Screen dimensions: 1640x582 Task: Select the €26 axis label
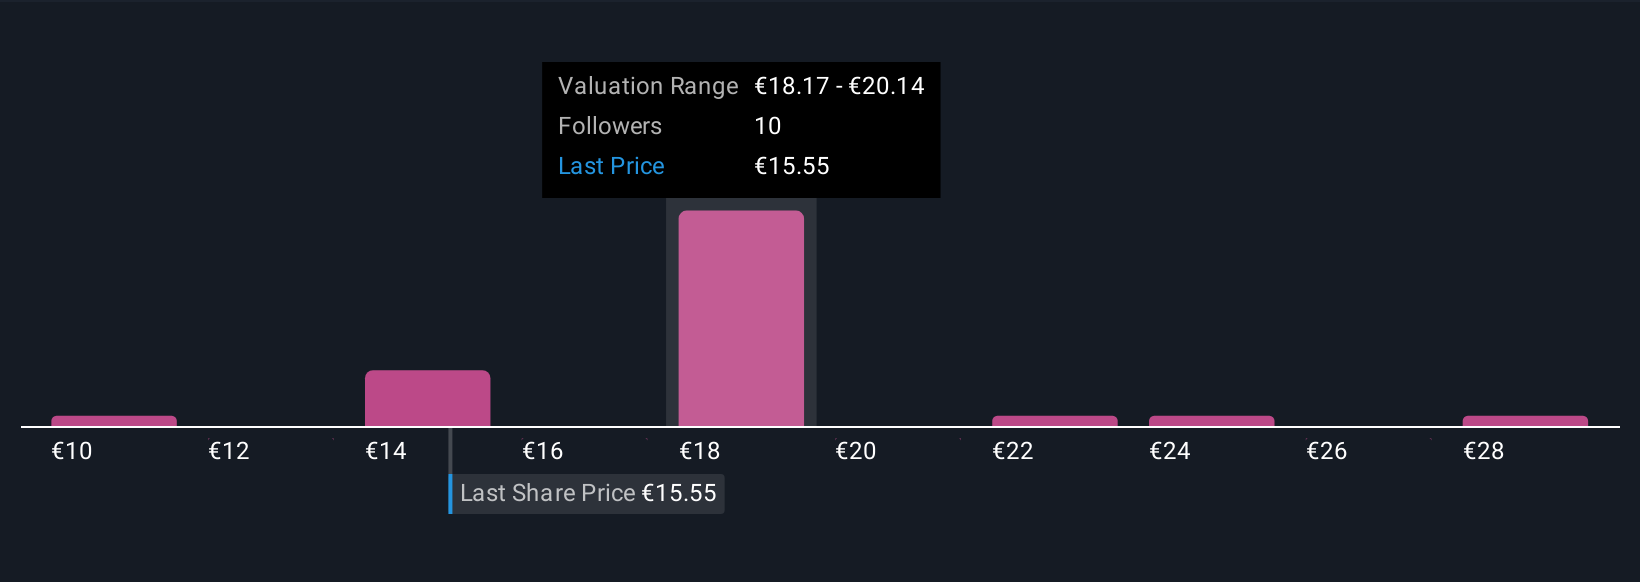click(x=1327, y=451)
